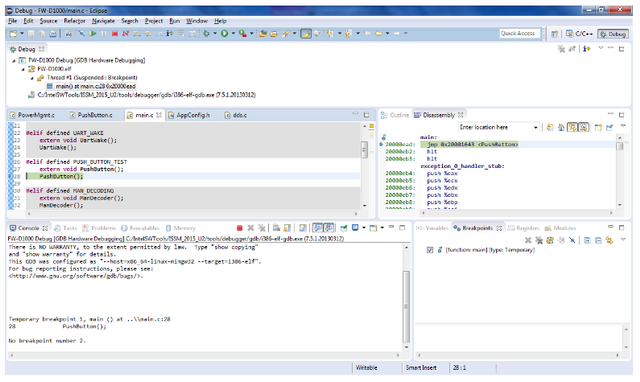This screenshot has width=640, height=382.
Task: Click the red Terminate button in main toolbar
Action: point(115,33)
